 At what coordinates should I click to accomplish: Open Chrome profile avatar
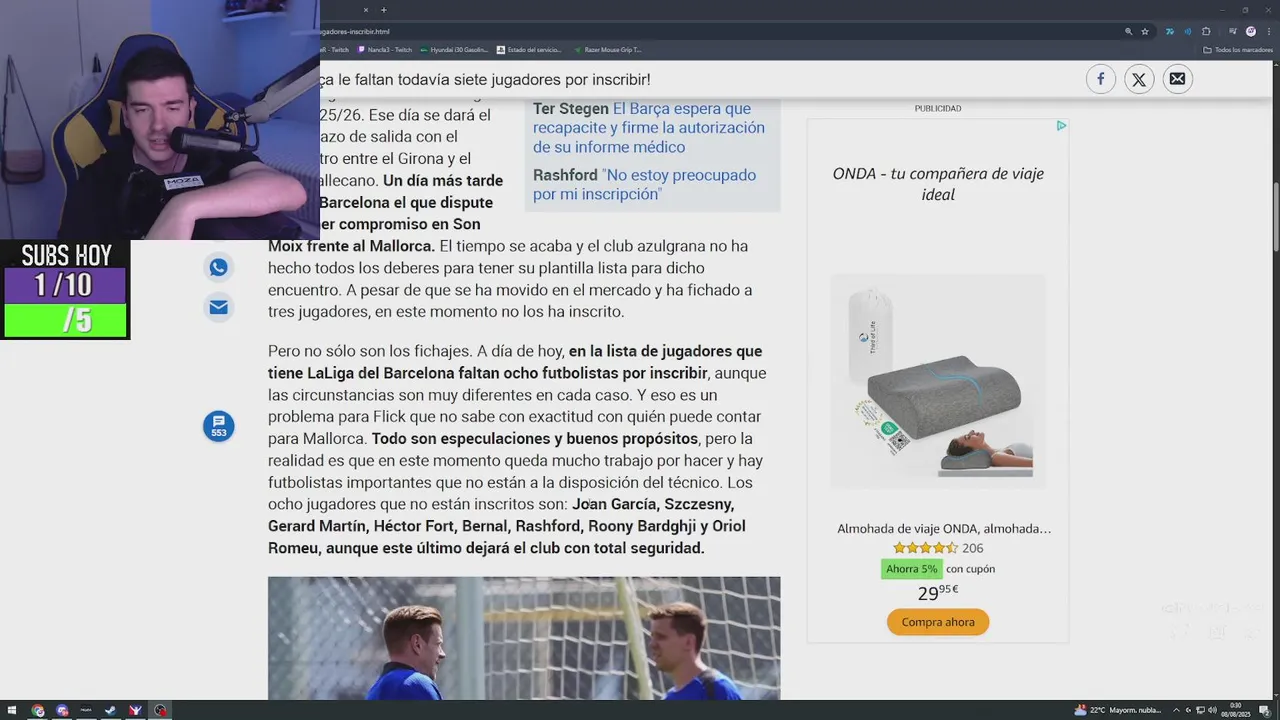1251,31
